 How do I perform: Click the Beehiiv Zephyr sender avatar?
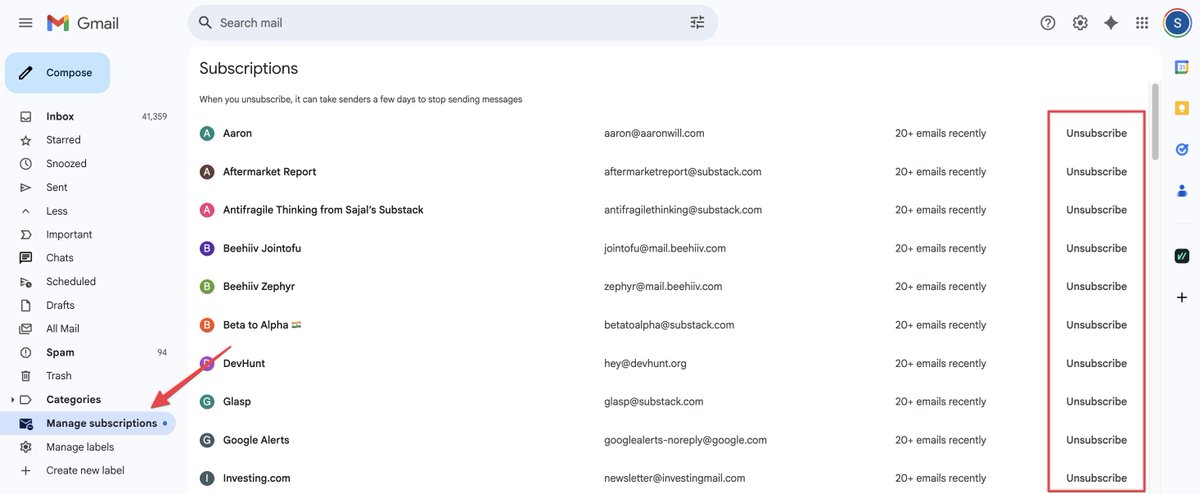pos(207,286)
